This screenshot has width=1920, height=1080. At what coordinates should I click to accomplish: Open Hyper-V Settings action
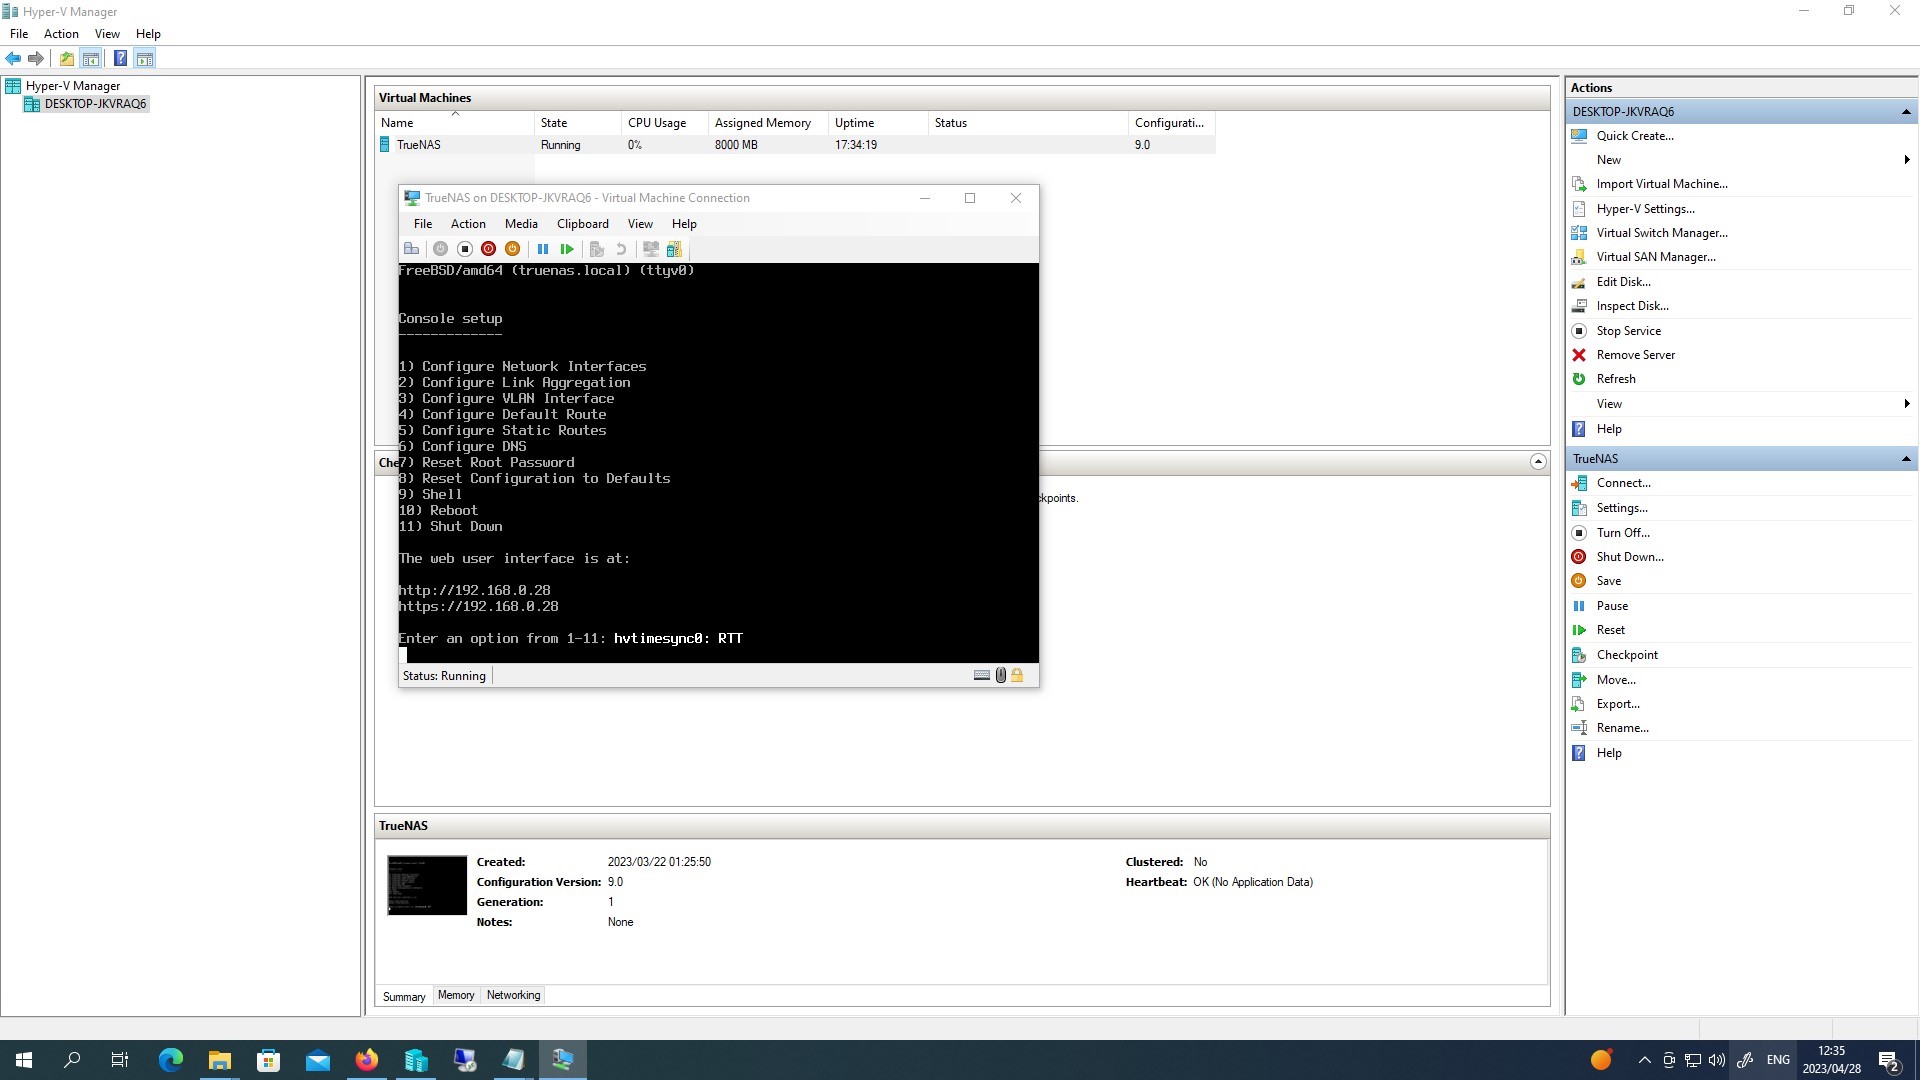[x=1645, y=209]
